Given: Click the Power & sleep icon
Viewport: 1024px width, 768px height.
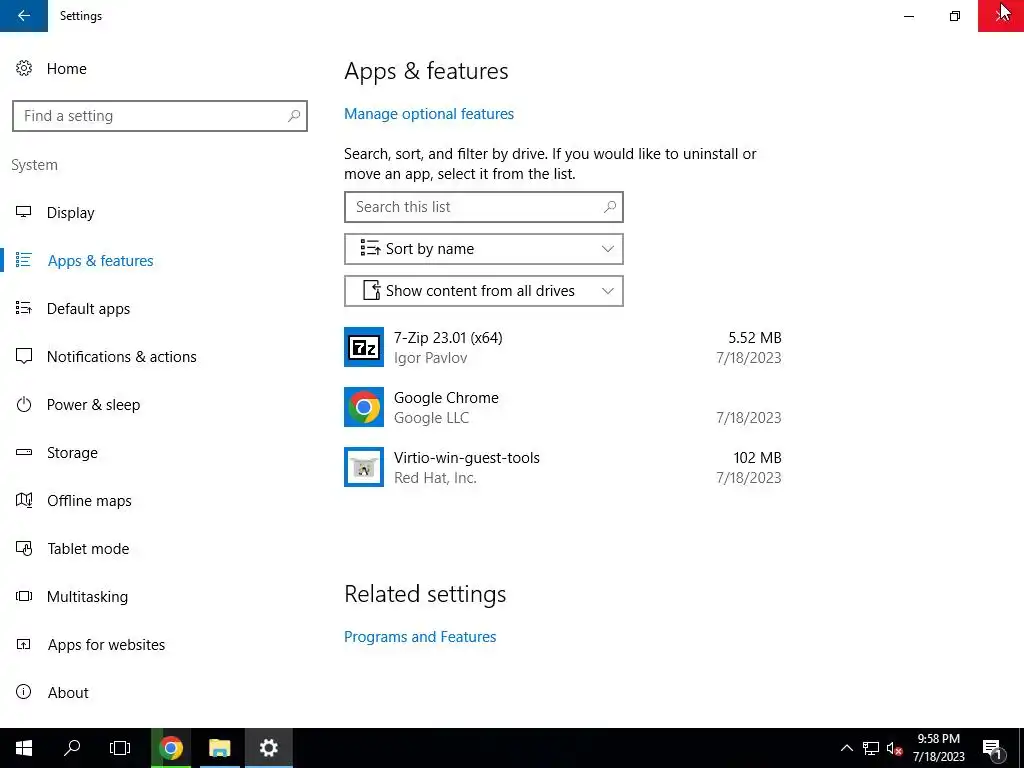Looking at the screenshot, I should coord(24,404).
